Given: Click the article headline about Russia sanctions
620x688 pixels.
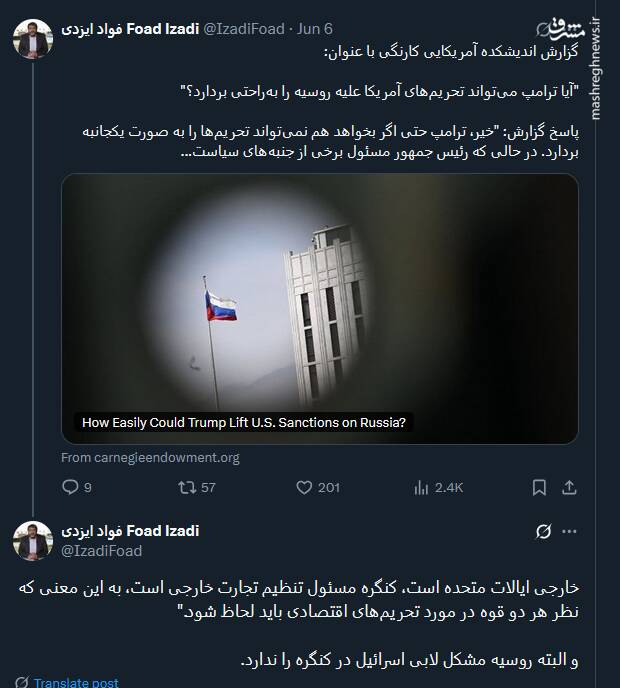Looking at the screenshot, I should [x=244, y=422].
